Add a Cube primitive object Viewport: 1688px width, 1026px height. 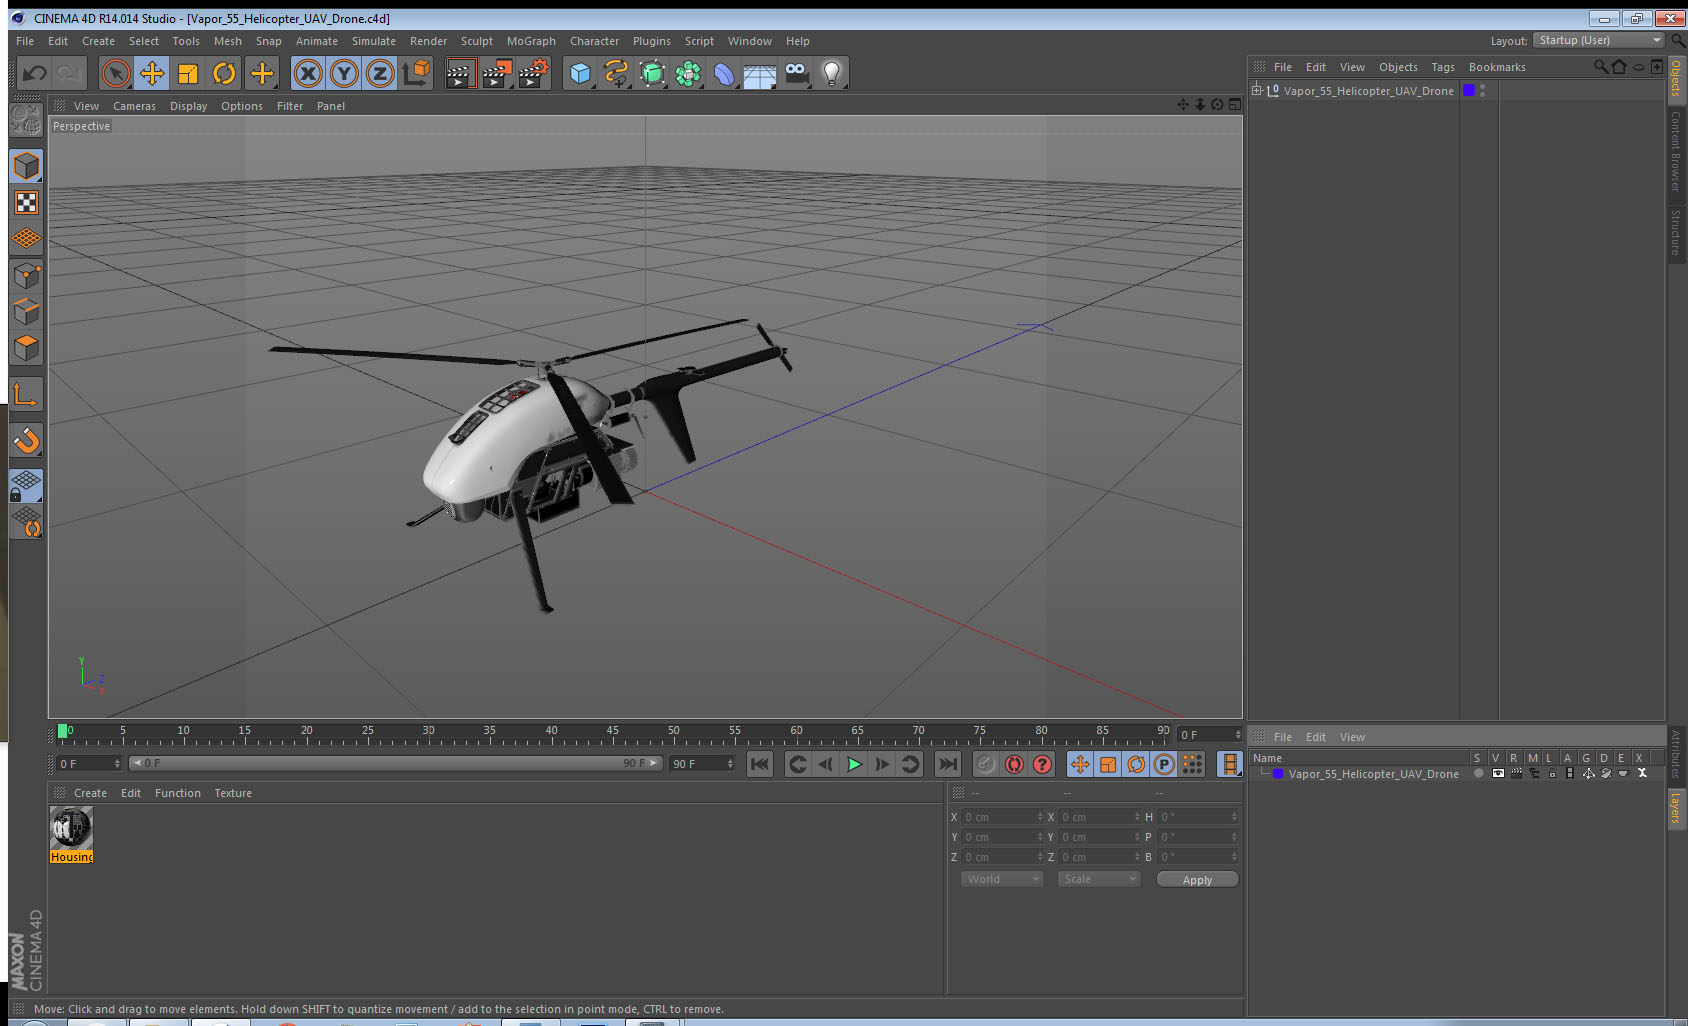pyautogui.click(x=580, y=73)
